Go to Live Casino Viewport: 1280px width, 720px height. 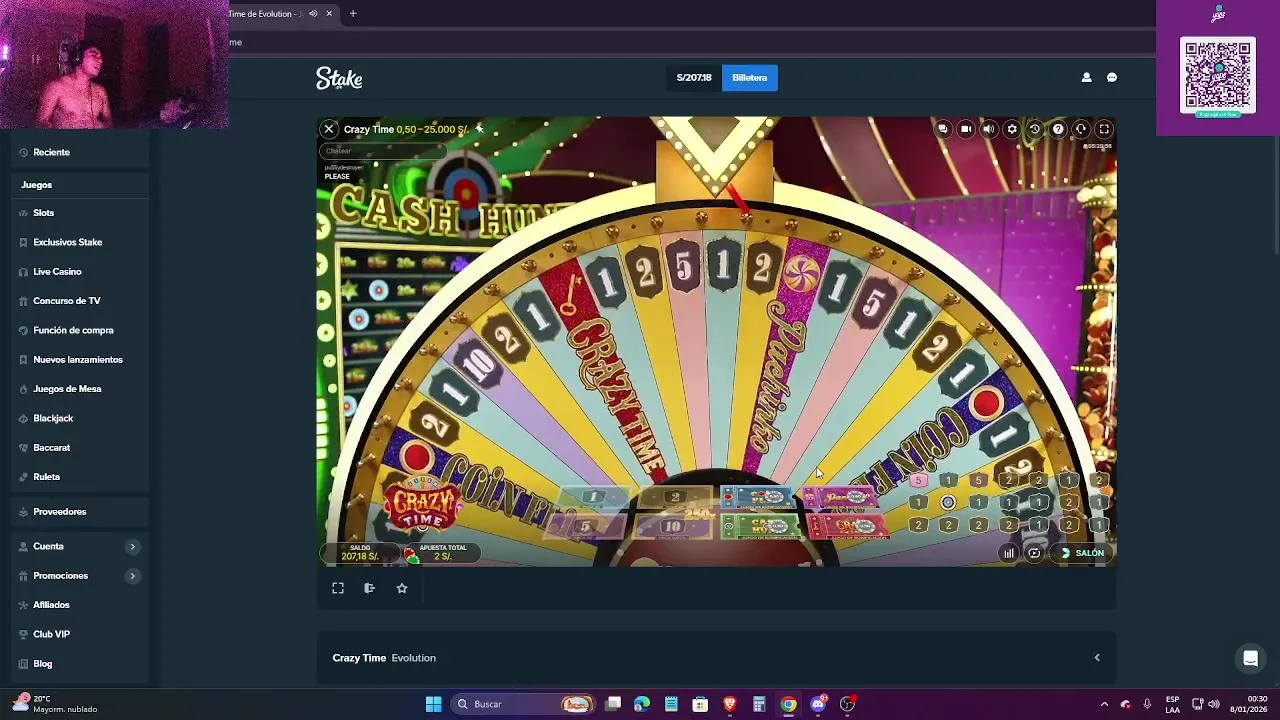57,272
